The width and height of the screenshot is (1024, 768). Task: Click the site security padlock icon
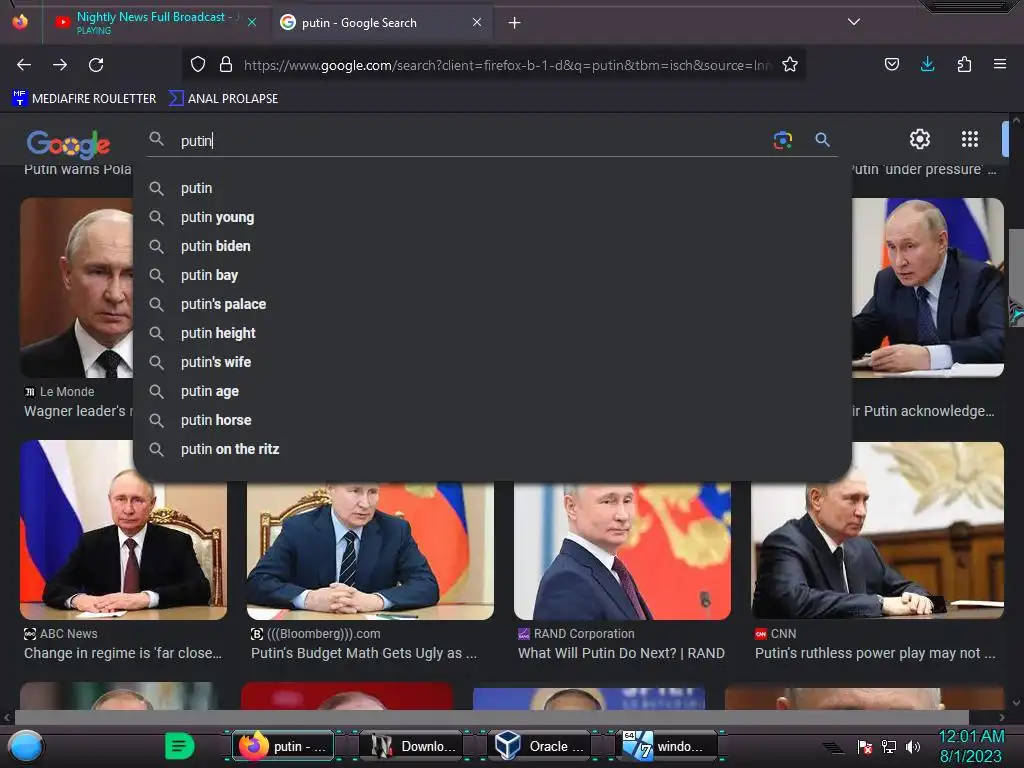pyautogui.click(x=226, y=64)
